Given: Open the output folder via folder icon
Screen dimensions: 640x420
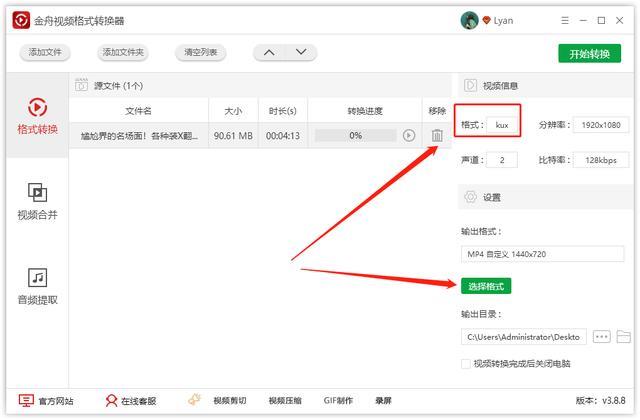Looking at the screenshot, I should 624,336.
